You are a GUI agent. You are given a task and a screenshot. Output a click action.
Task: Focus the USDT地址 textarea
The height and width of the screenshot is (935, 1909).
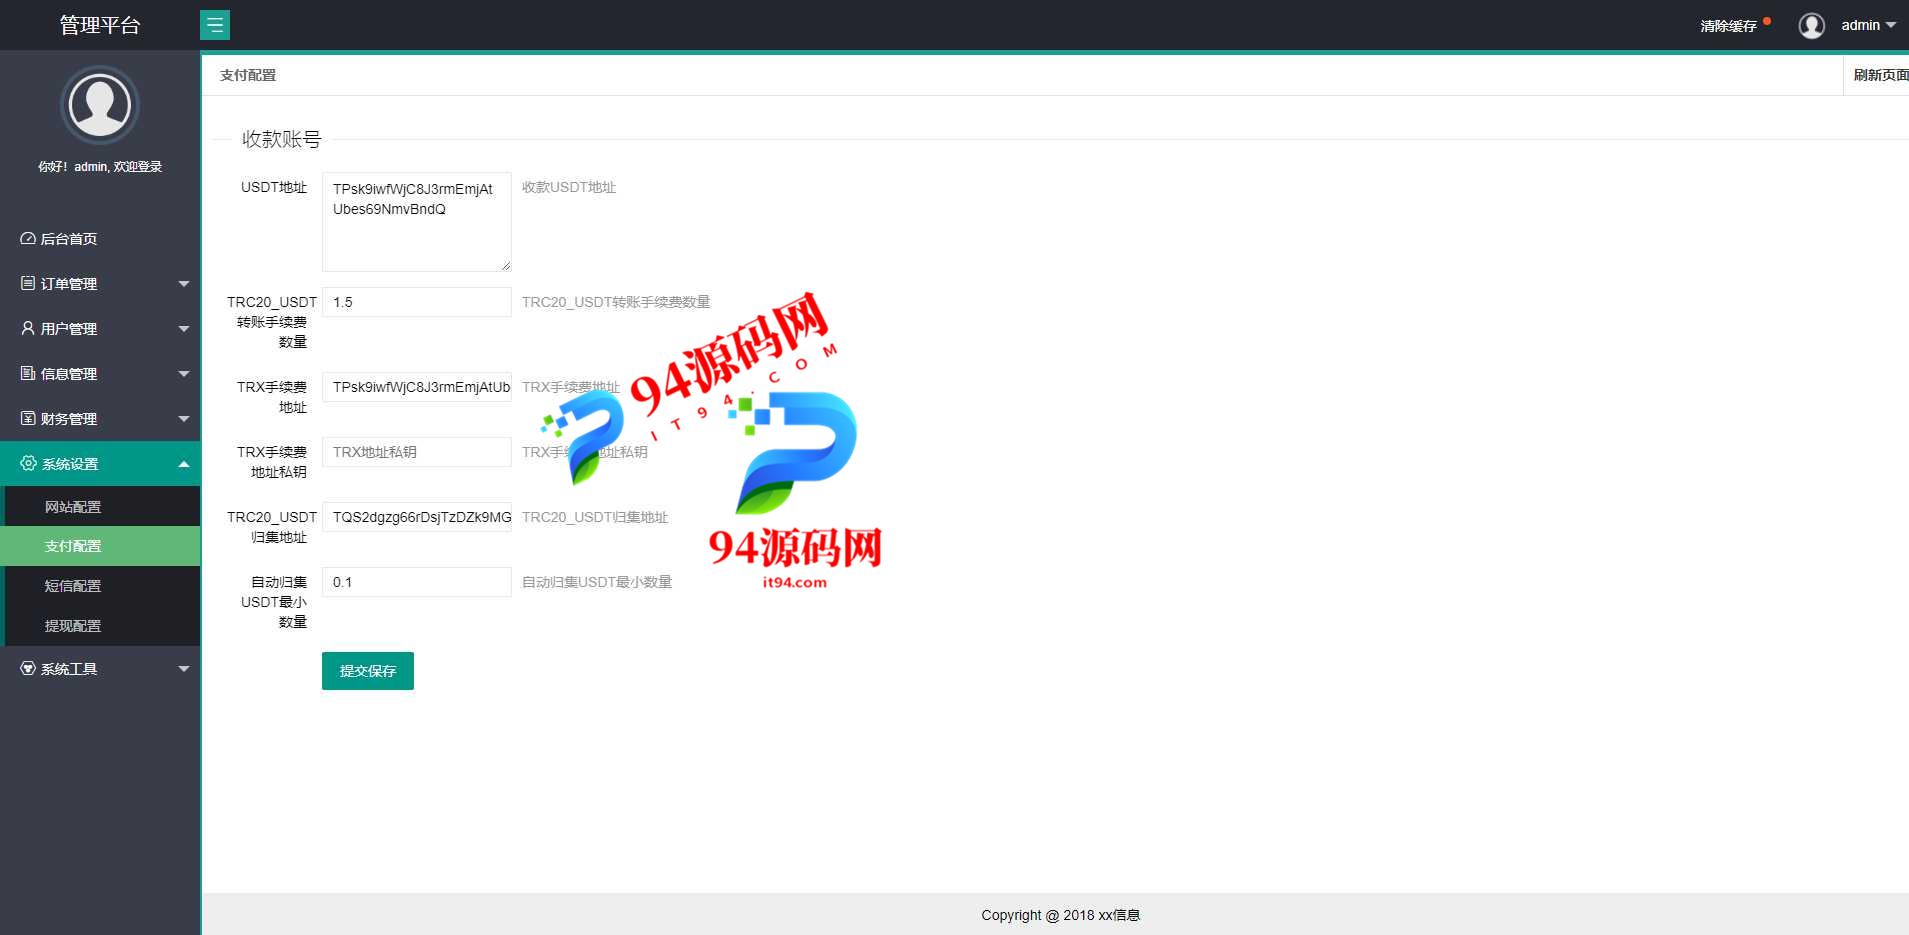[417, 222]
